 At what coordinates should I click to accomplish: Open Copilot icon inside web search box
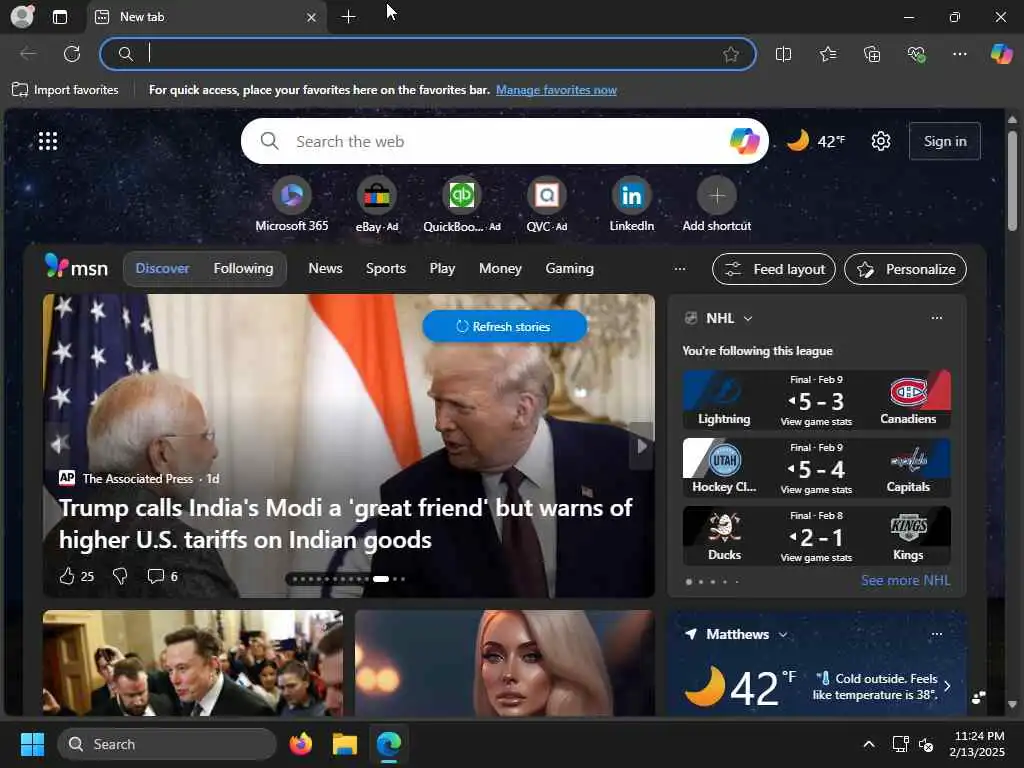[x=744, y=141]
